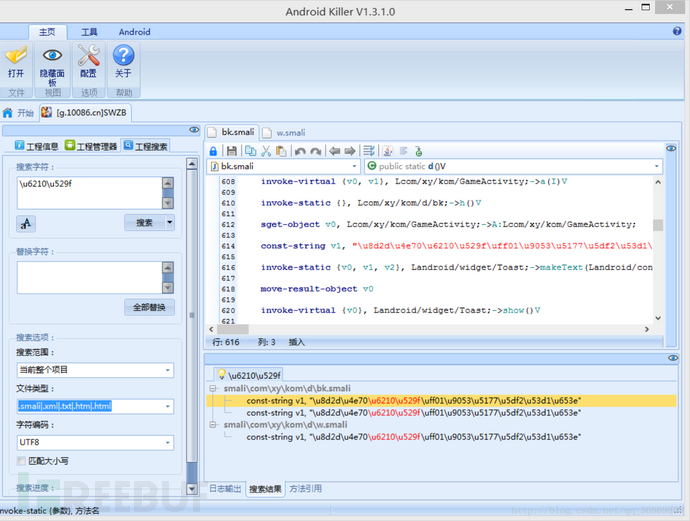
Task: Toggle bottom results panel eye icon
Action: 673,358
